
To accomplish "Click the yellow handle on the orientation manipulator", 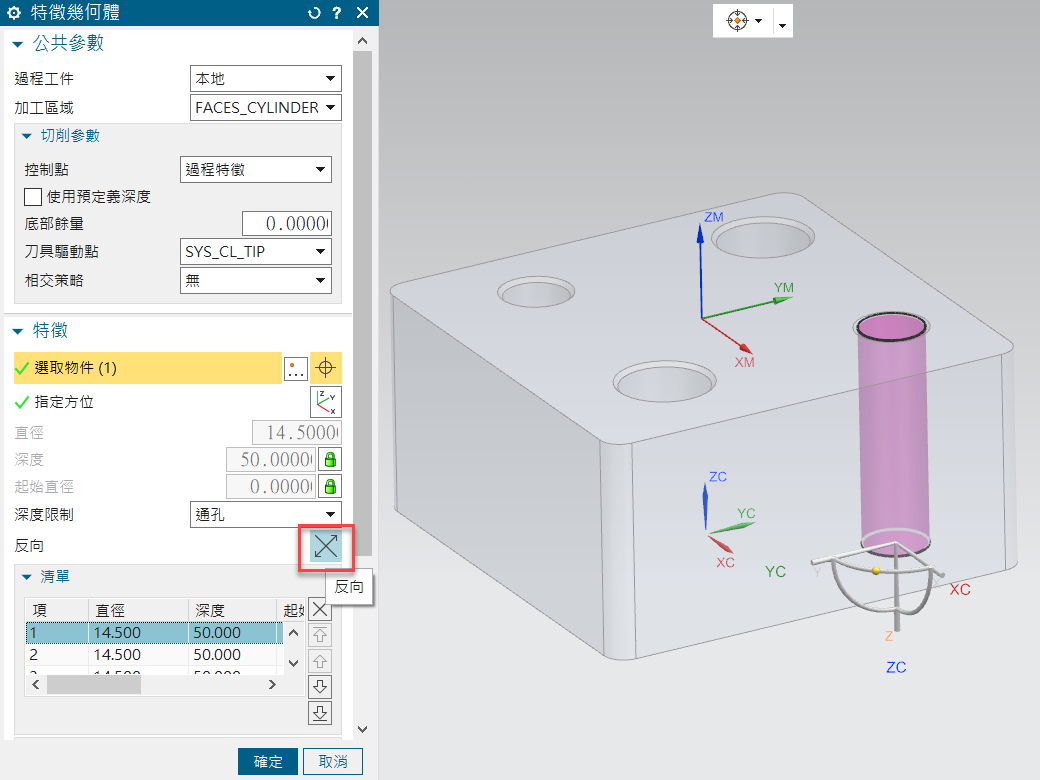I will point(876,570).
